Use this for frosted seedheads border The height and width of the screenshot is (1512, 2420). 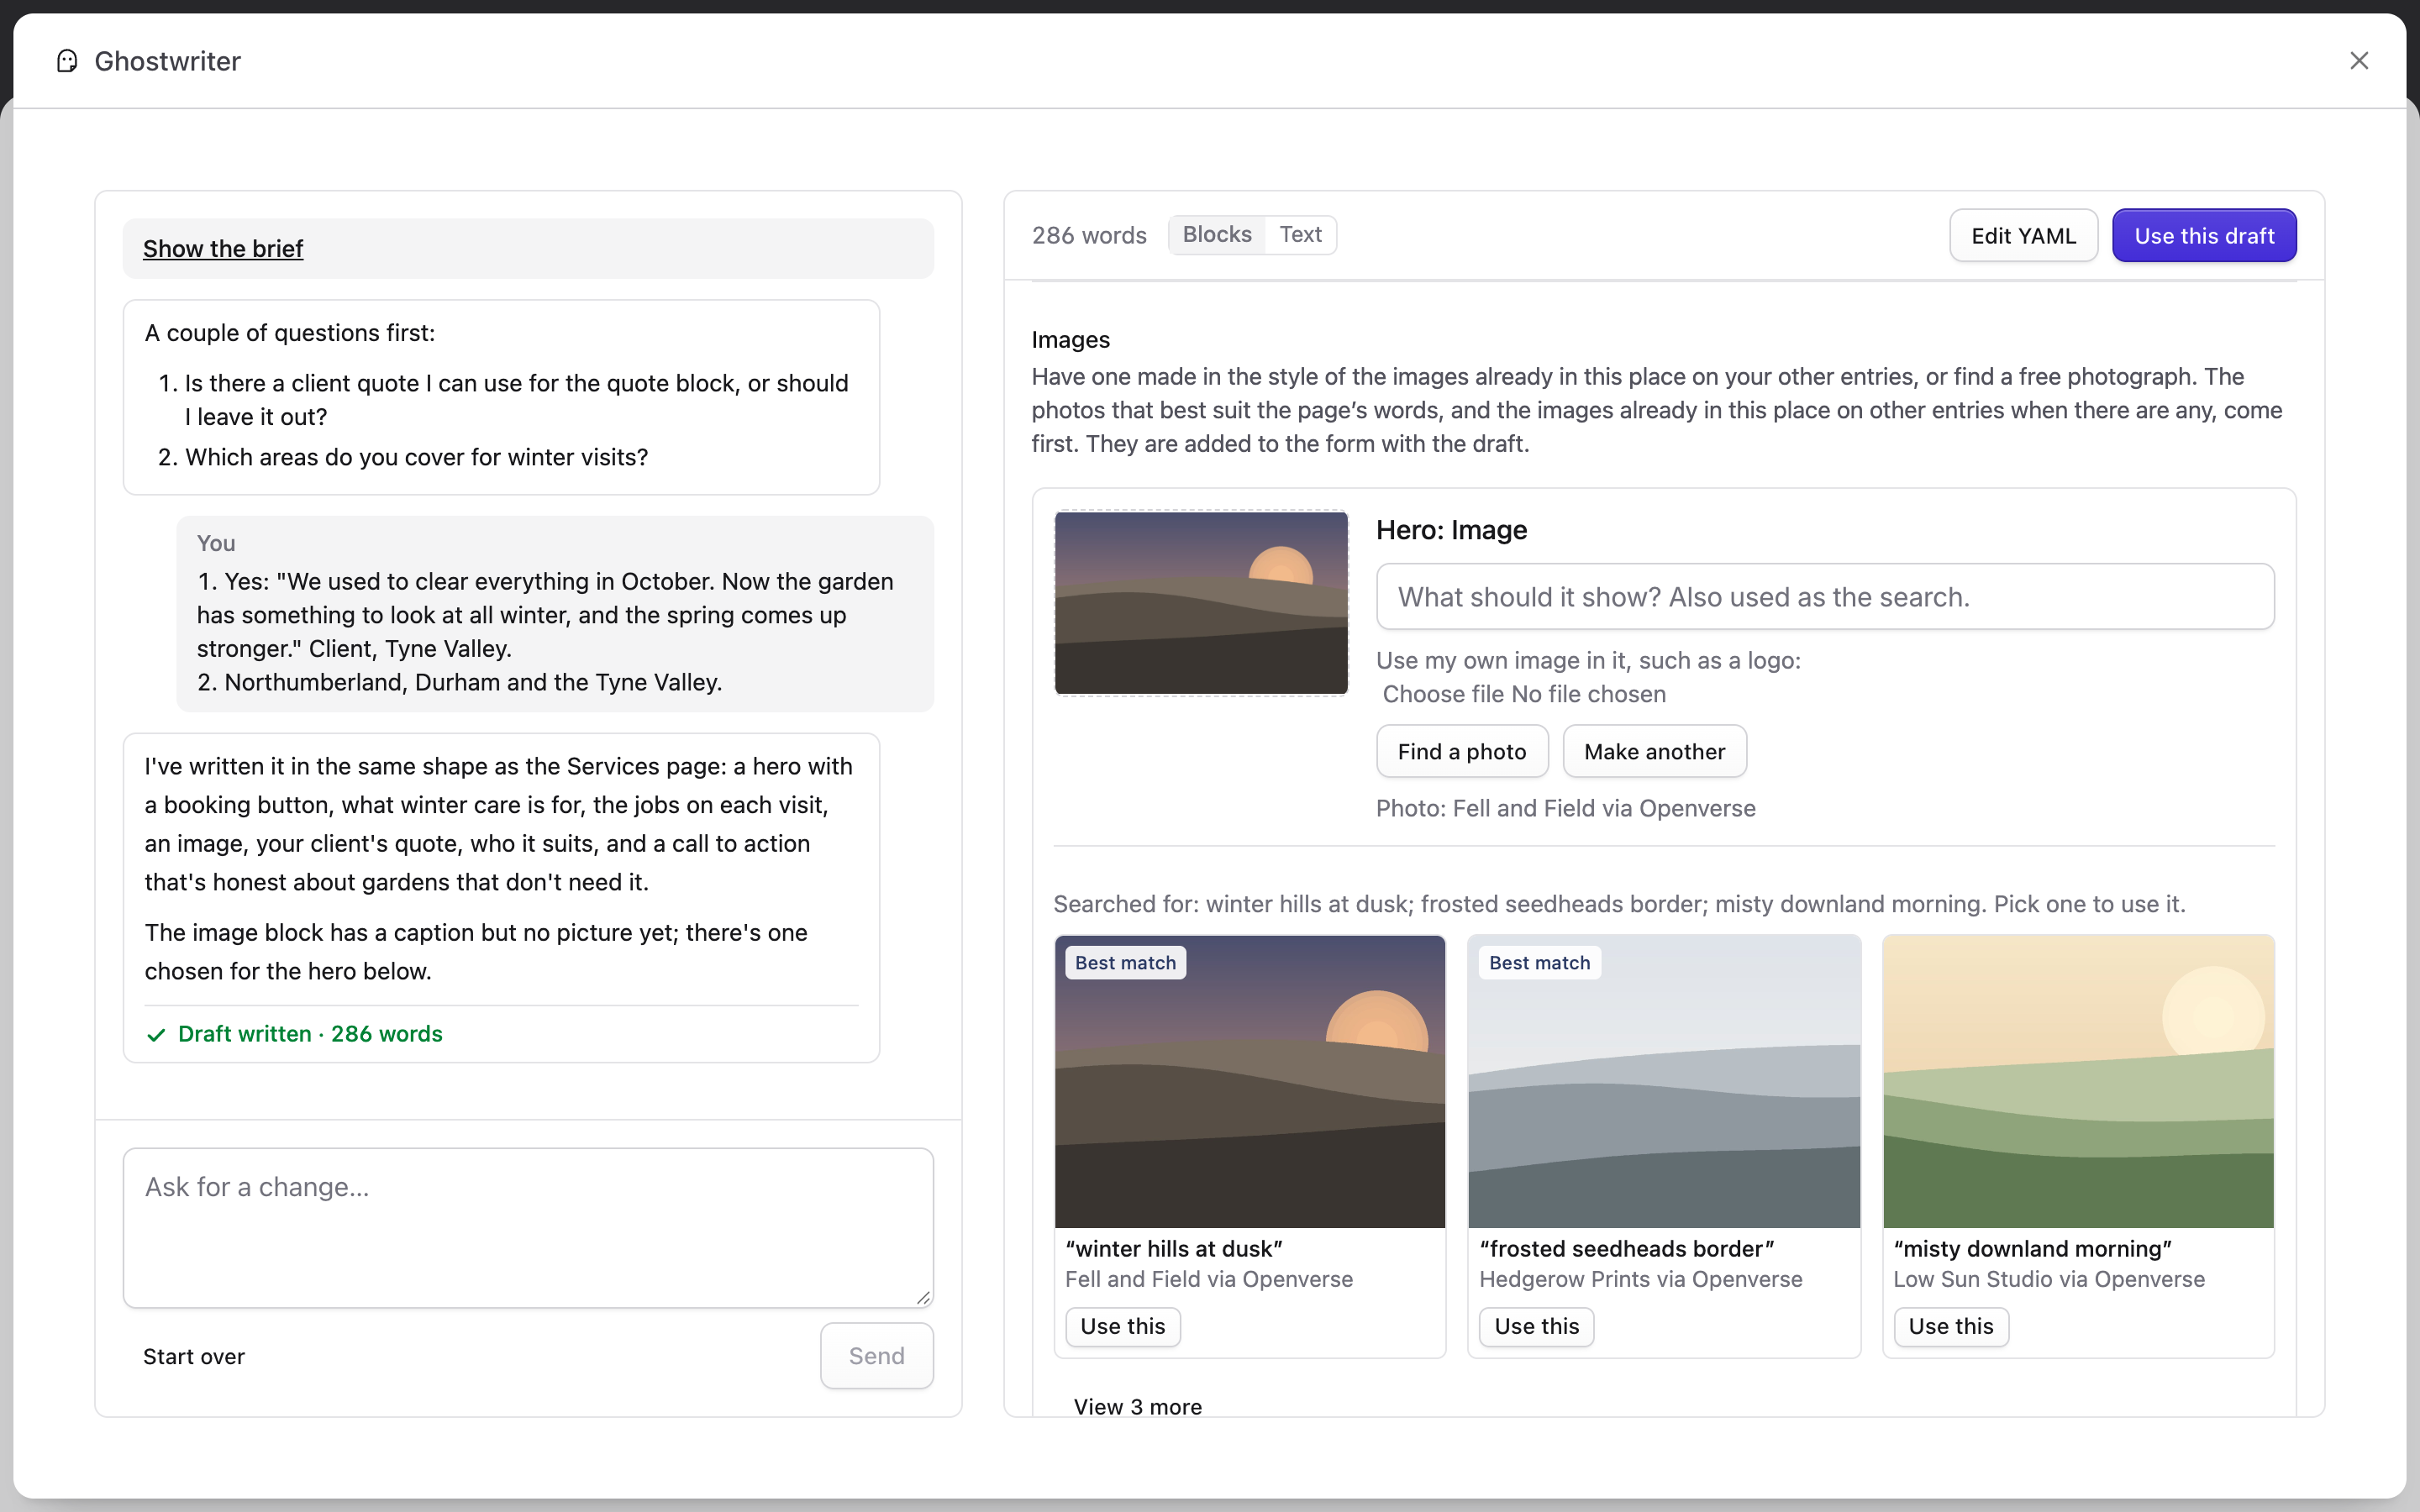1537,1326
